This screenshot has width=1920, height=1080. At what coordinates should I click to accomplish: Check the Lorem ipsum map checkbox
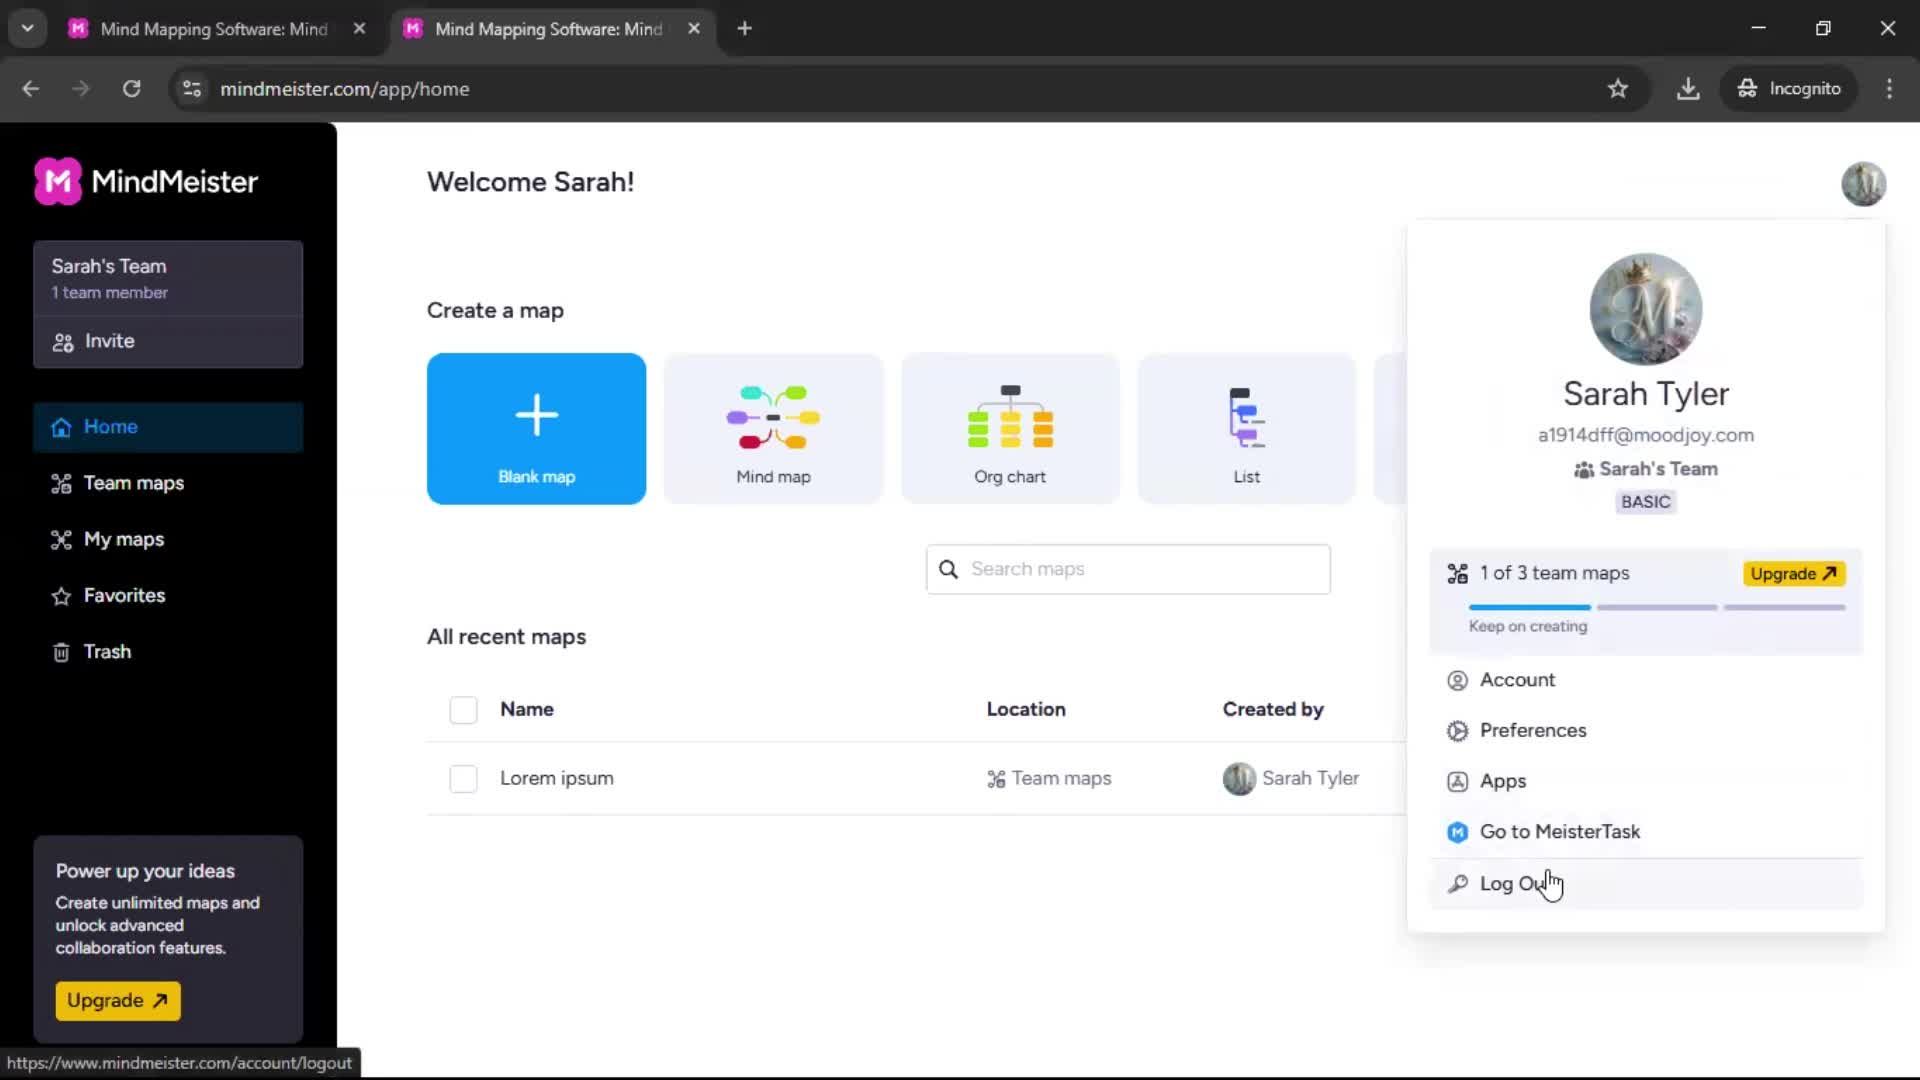[x=463, y=779]
